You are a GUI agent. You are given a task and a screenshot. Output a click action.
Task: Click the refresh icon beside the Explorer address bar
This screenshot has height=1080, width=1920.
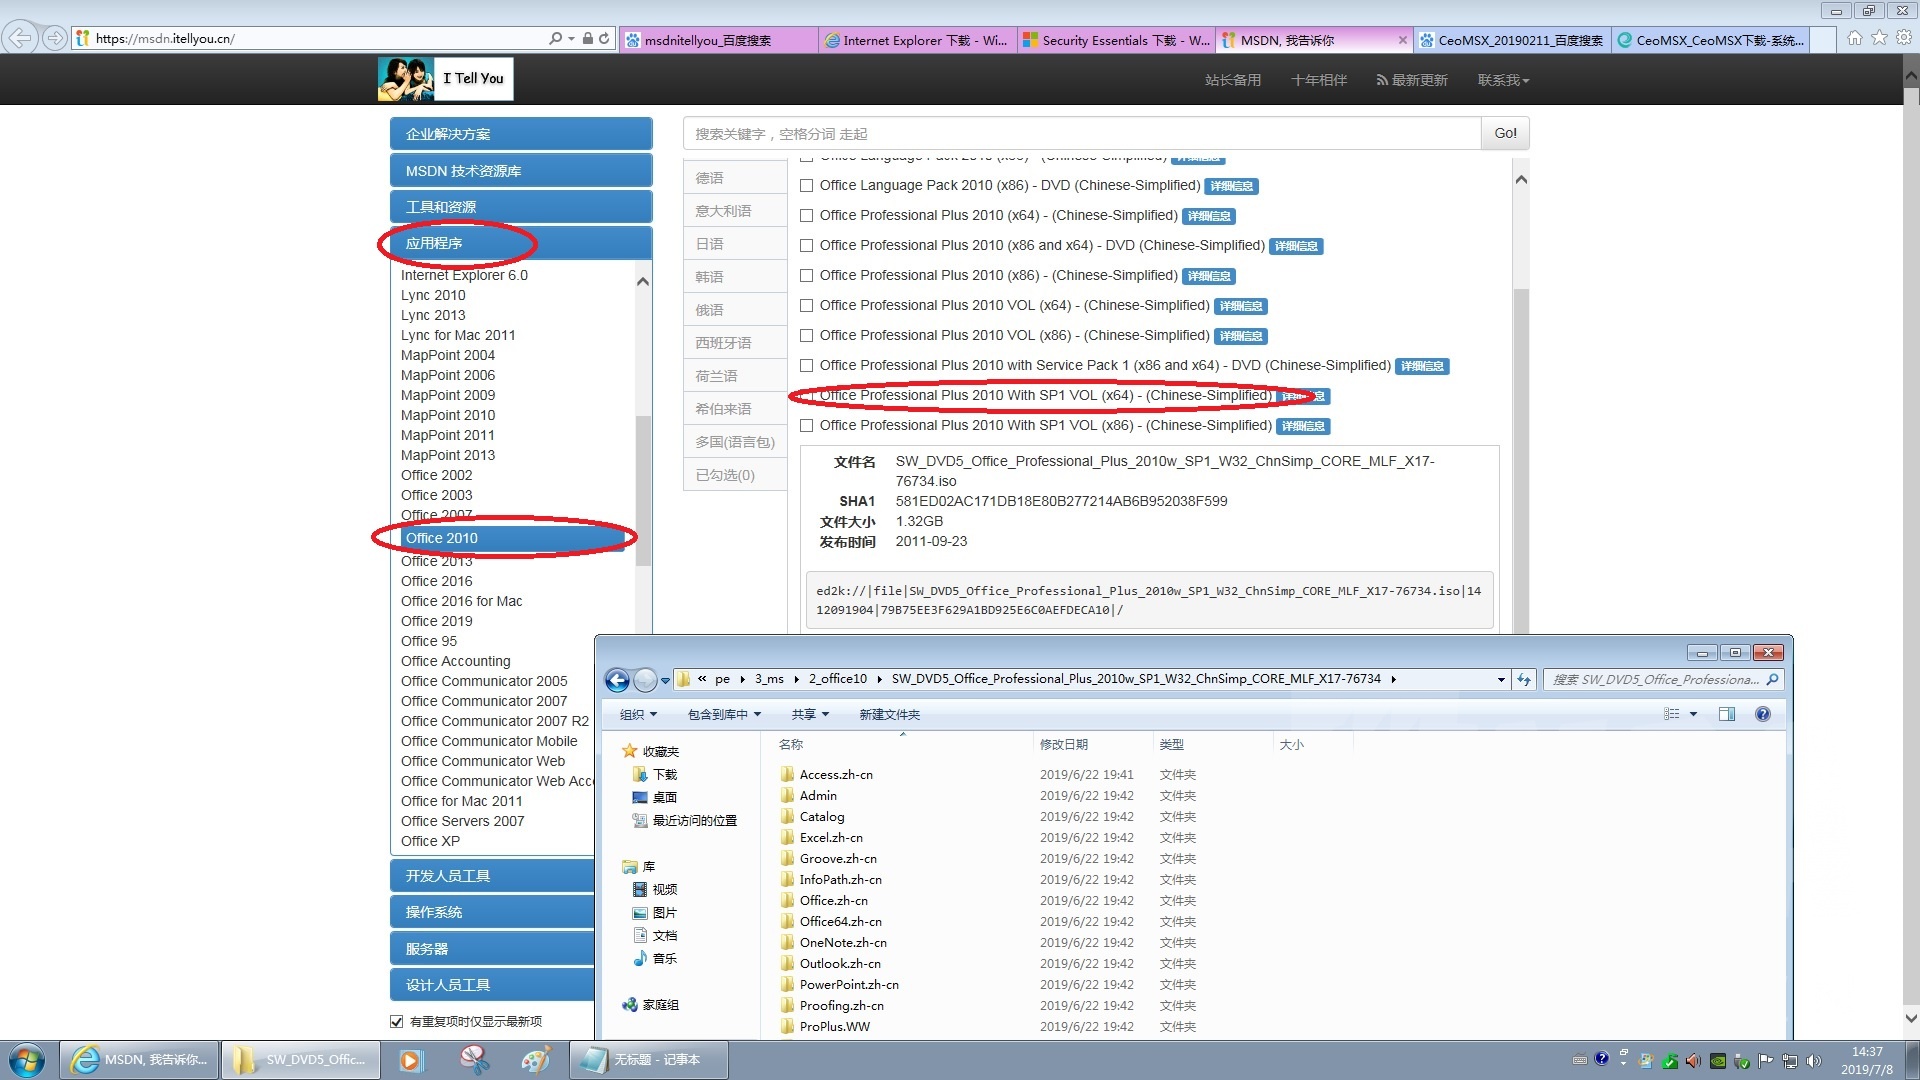pos(1524,680)
